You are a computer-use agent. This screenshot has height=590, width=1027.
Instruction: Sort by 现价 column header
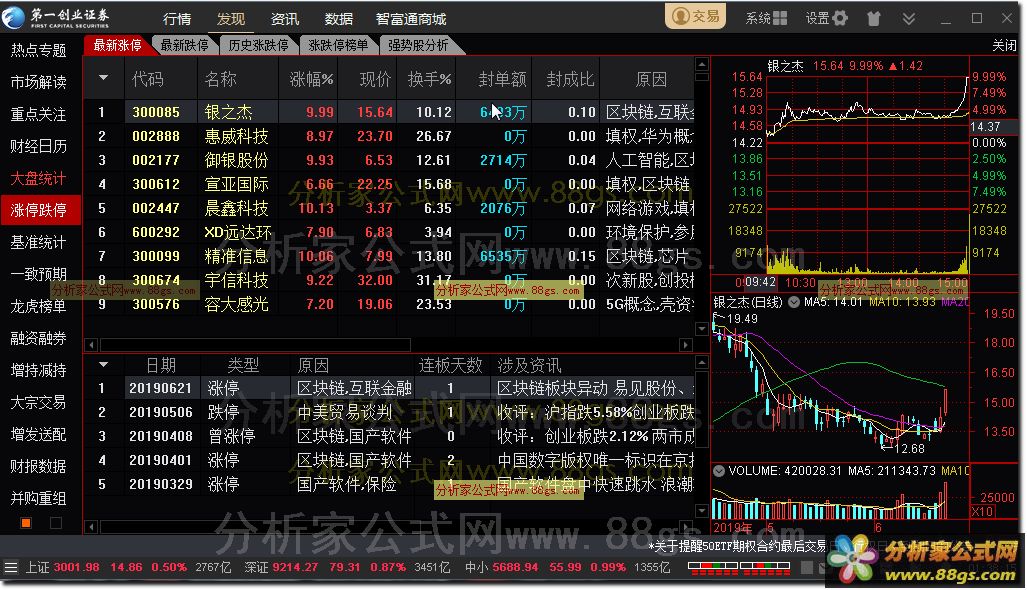tap(375, 79)
